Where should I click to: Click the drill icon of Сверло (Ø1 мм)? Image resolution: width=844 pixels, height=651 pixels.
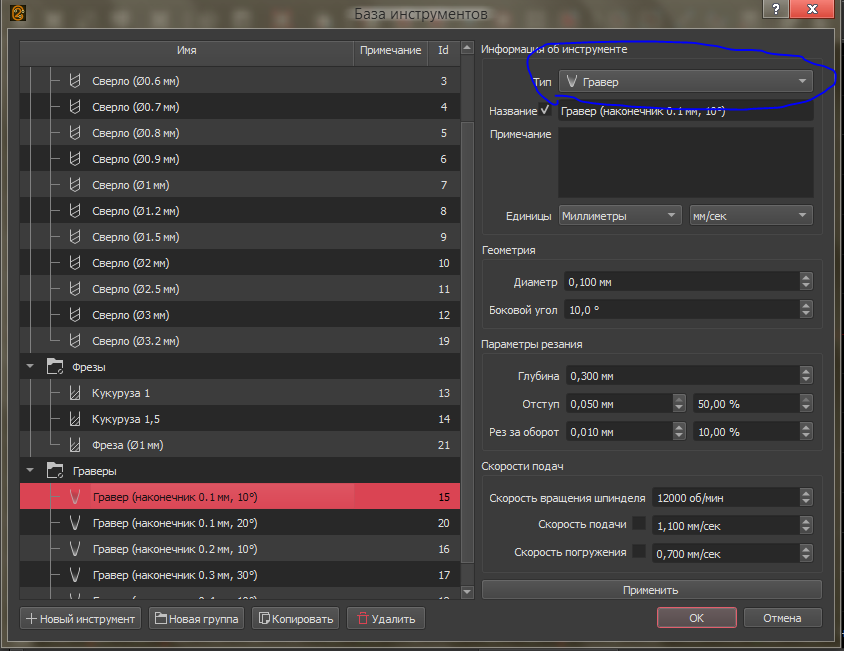(75, 185)
